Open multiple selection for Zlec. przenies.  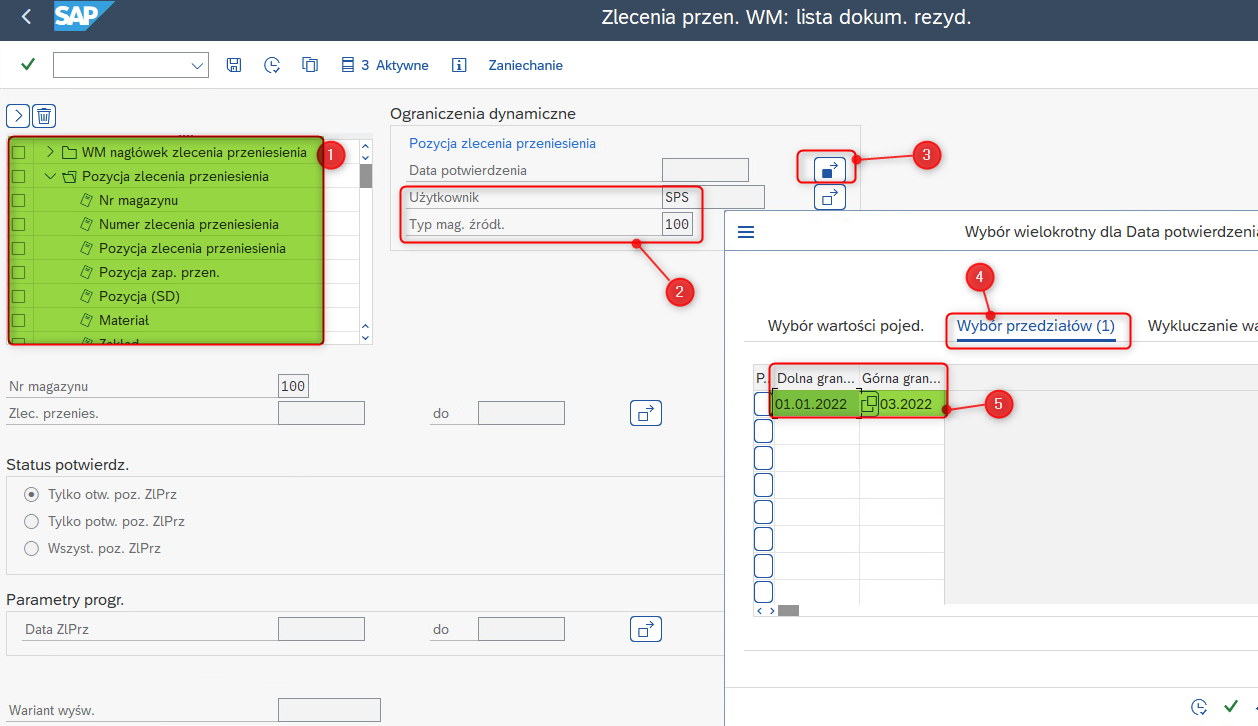(x=646, y=413)
